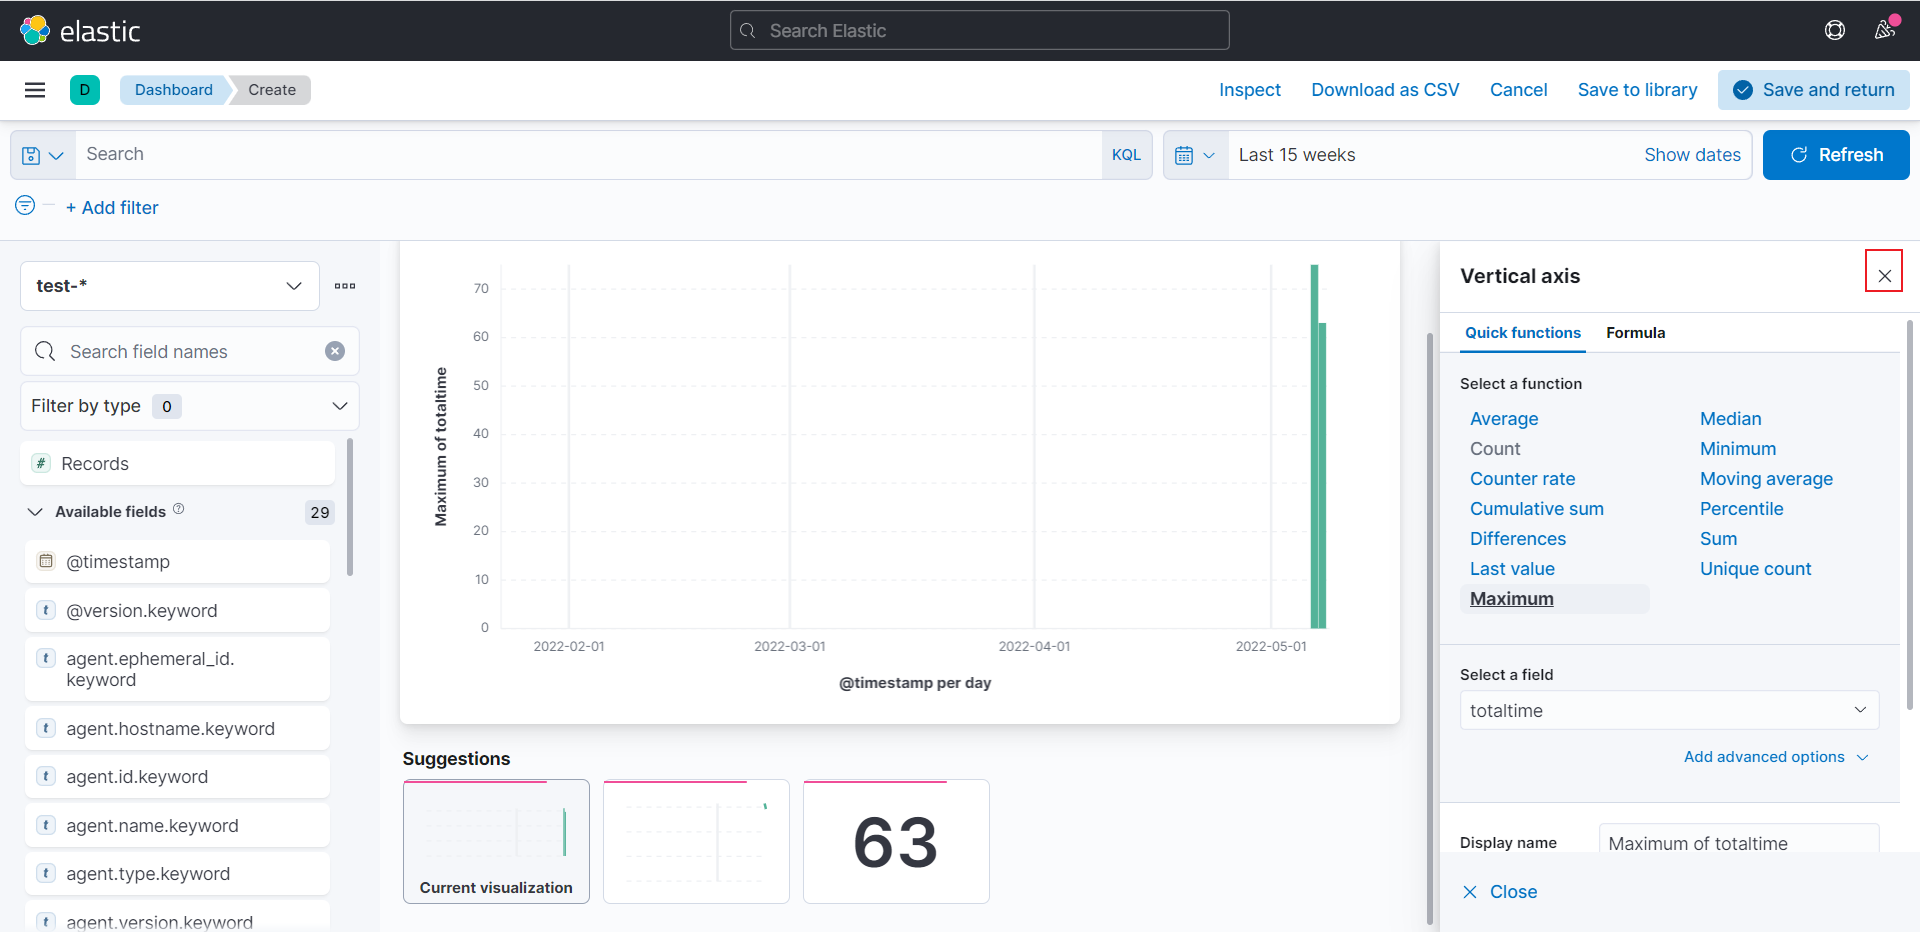This screenshot has height=932, width=1920.
Task: Open the saved query menu
Action: point(43,155)
